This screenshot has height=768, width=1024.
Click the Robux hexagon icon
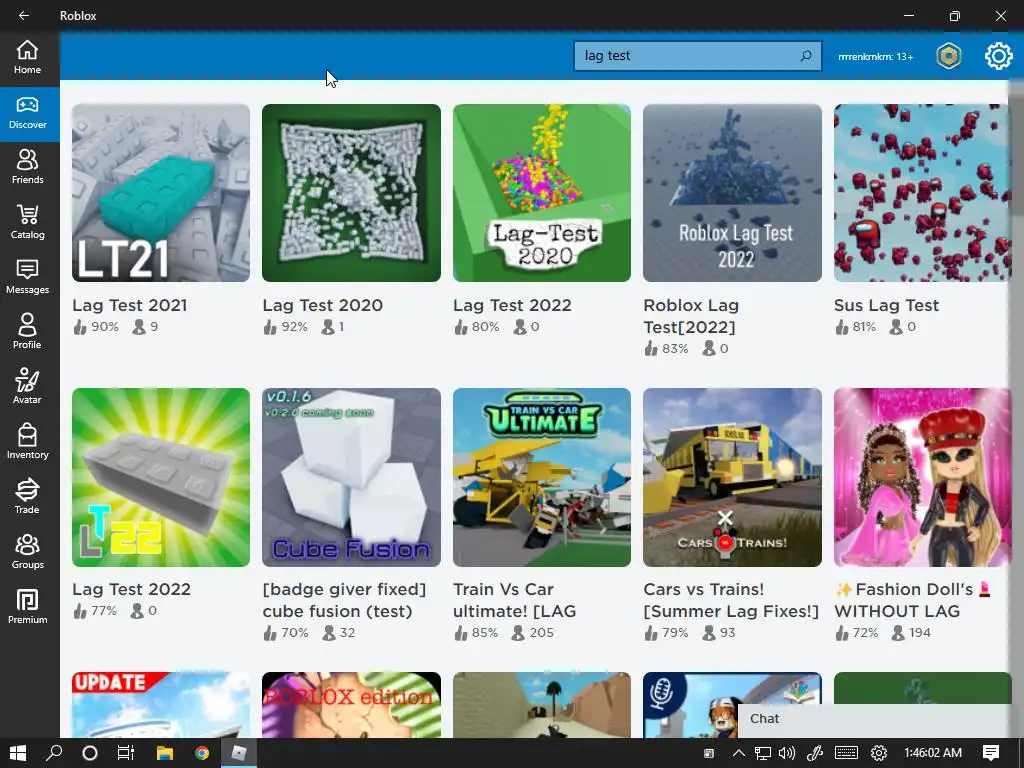(948, 56)
